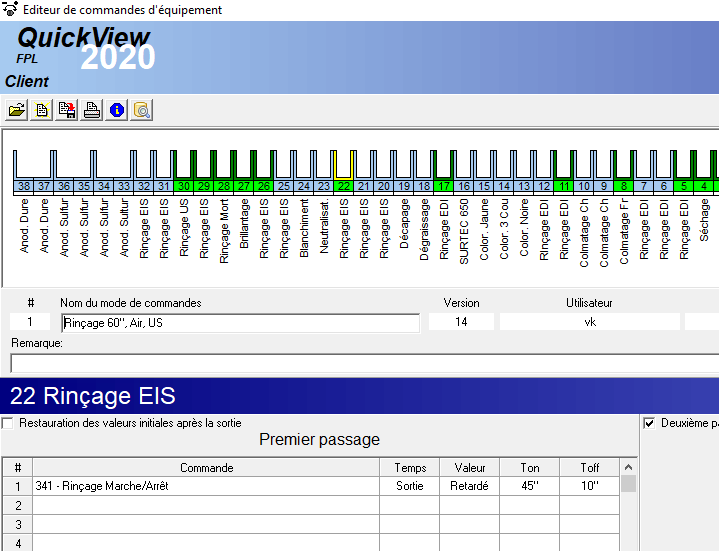Select tank station 36 Anod. Sulfur
719x551 pixels.
pyautogui.click(x=64, y=186)
